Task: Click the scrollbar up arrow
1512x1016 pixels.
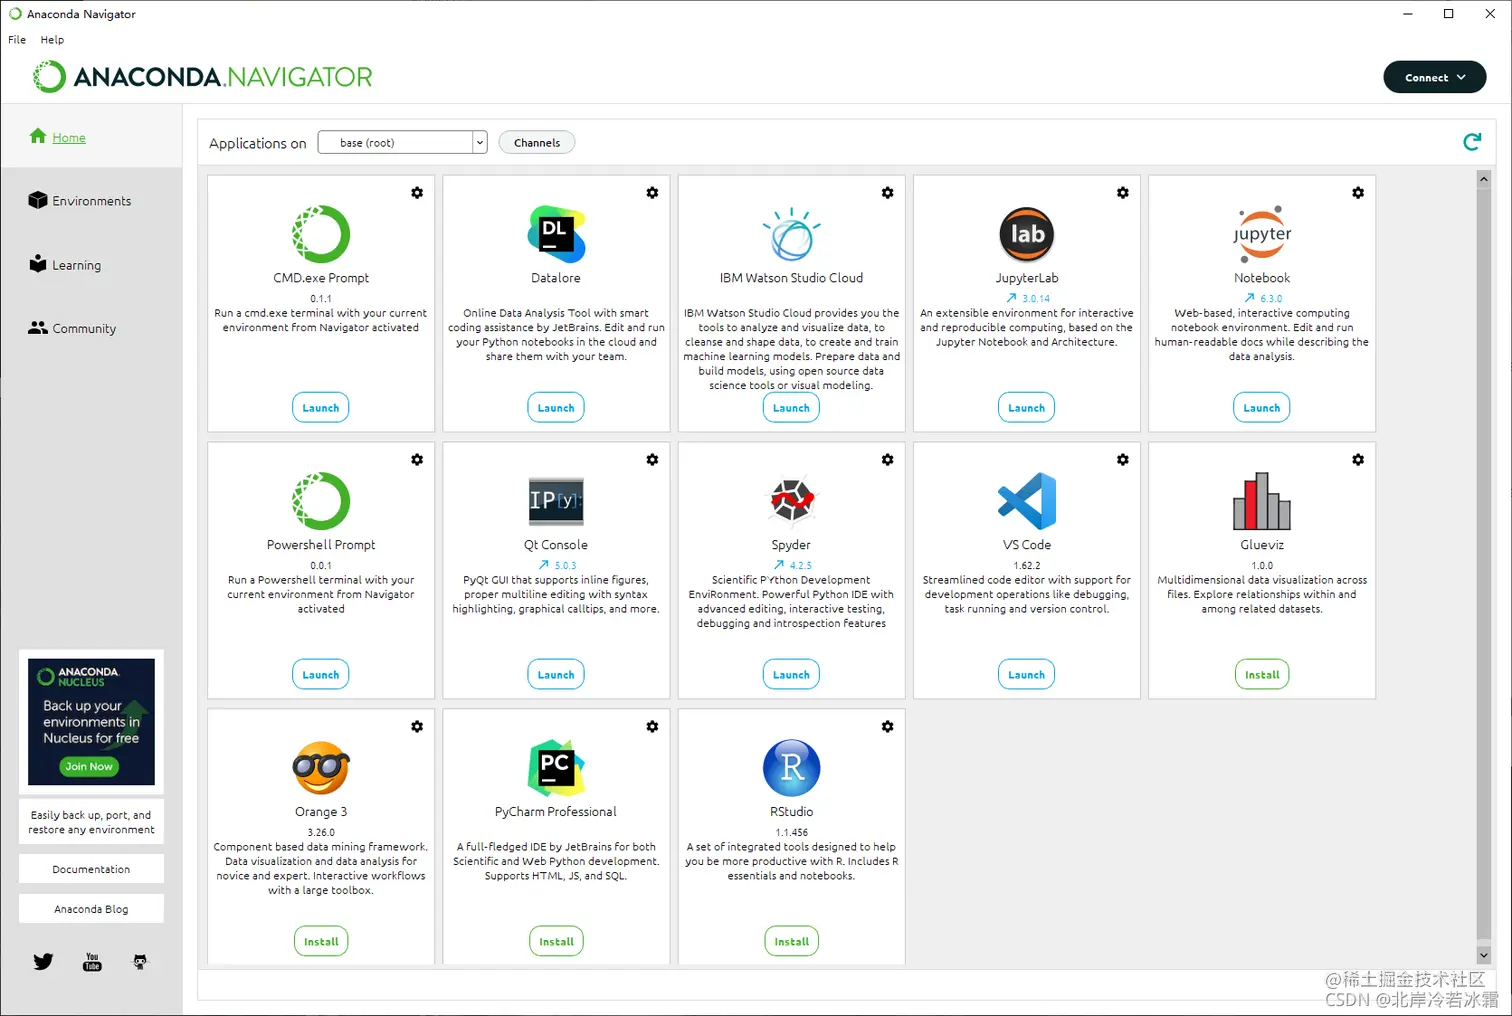Action: 1484,178
